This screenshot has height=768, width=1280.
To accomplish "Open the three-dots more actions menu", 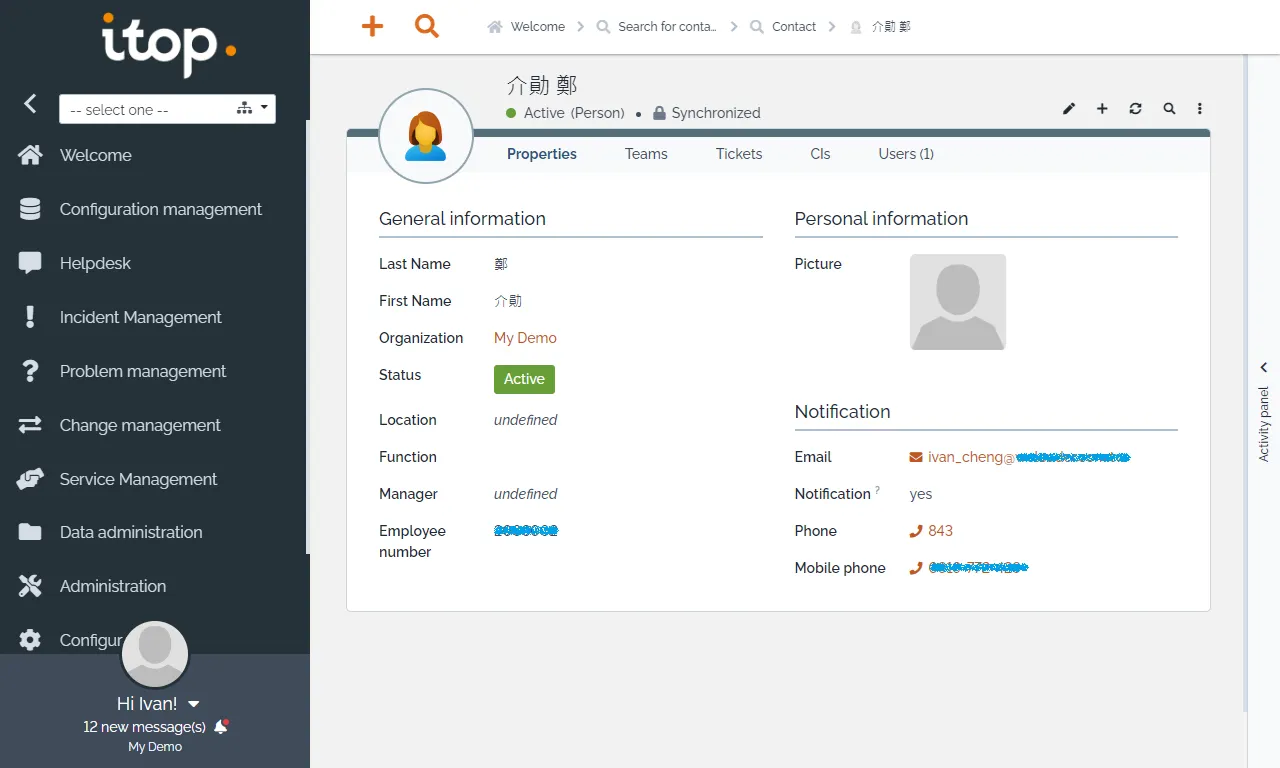I will coord(1200,108).
